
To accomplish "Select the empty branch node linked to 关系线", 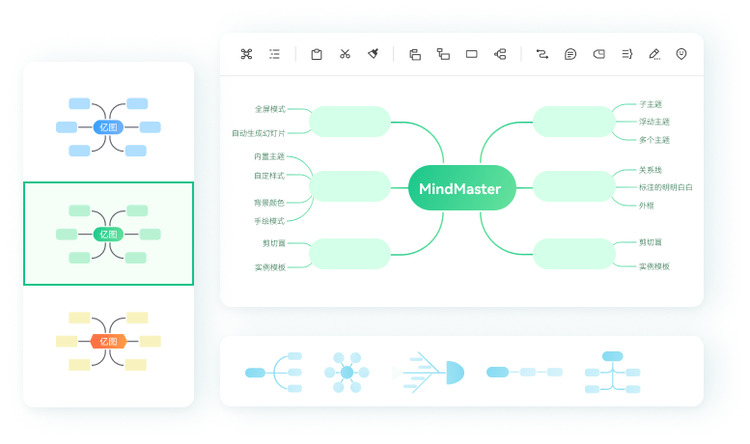I will point(574,186).
